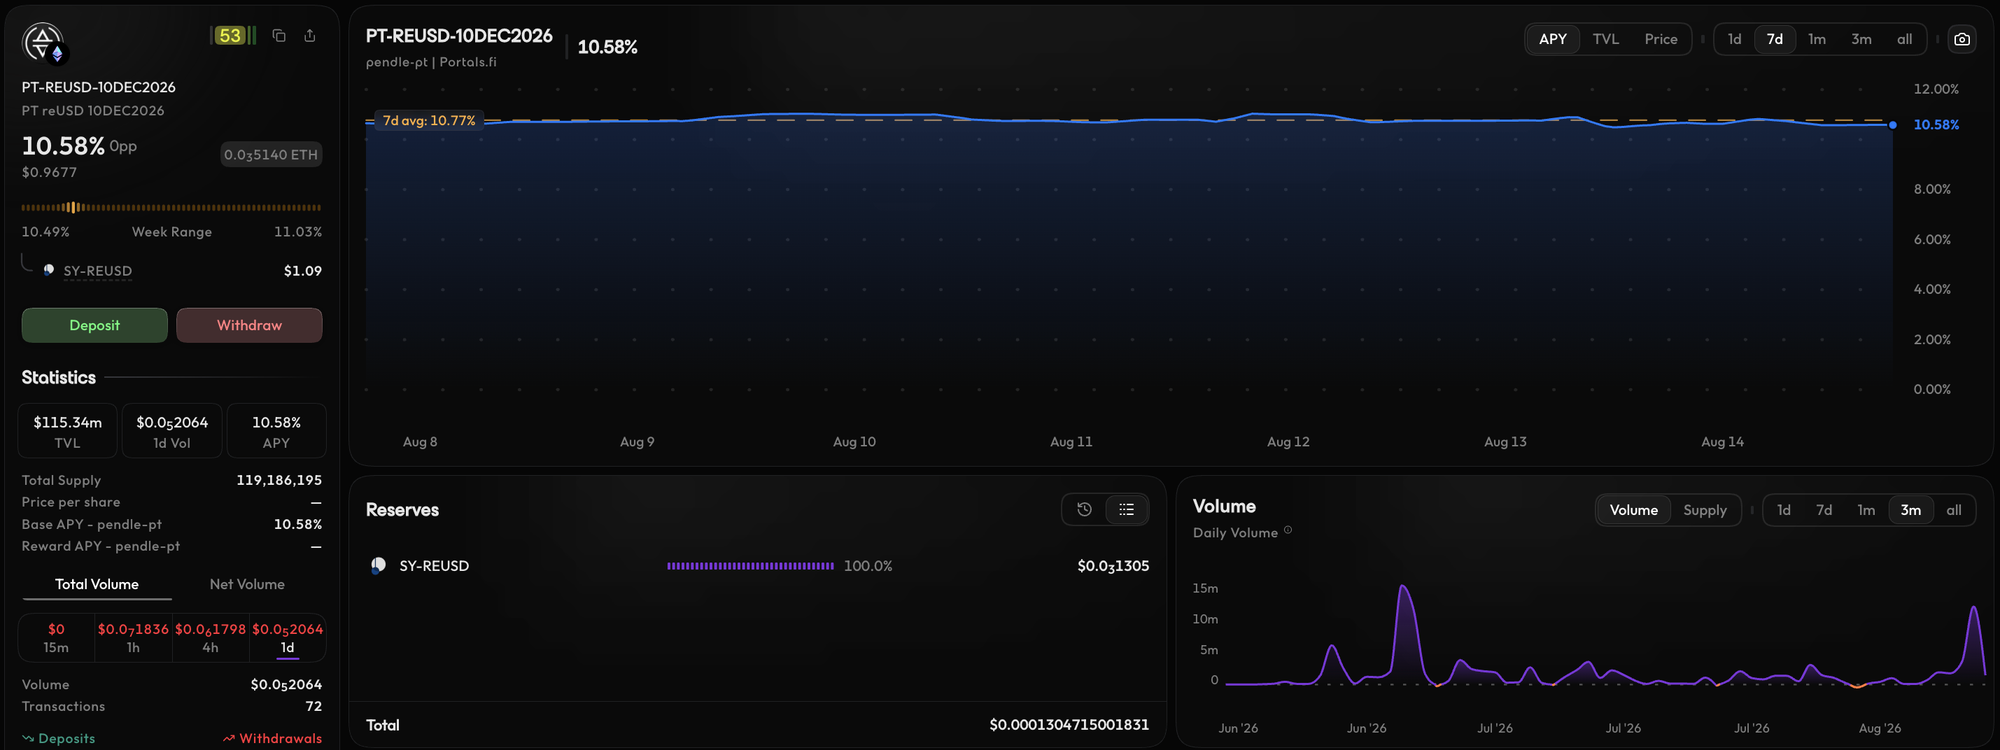
Task: Switch reserves to list view icon
Action: point(1127,510)
